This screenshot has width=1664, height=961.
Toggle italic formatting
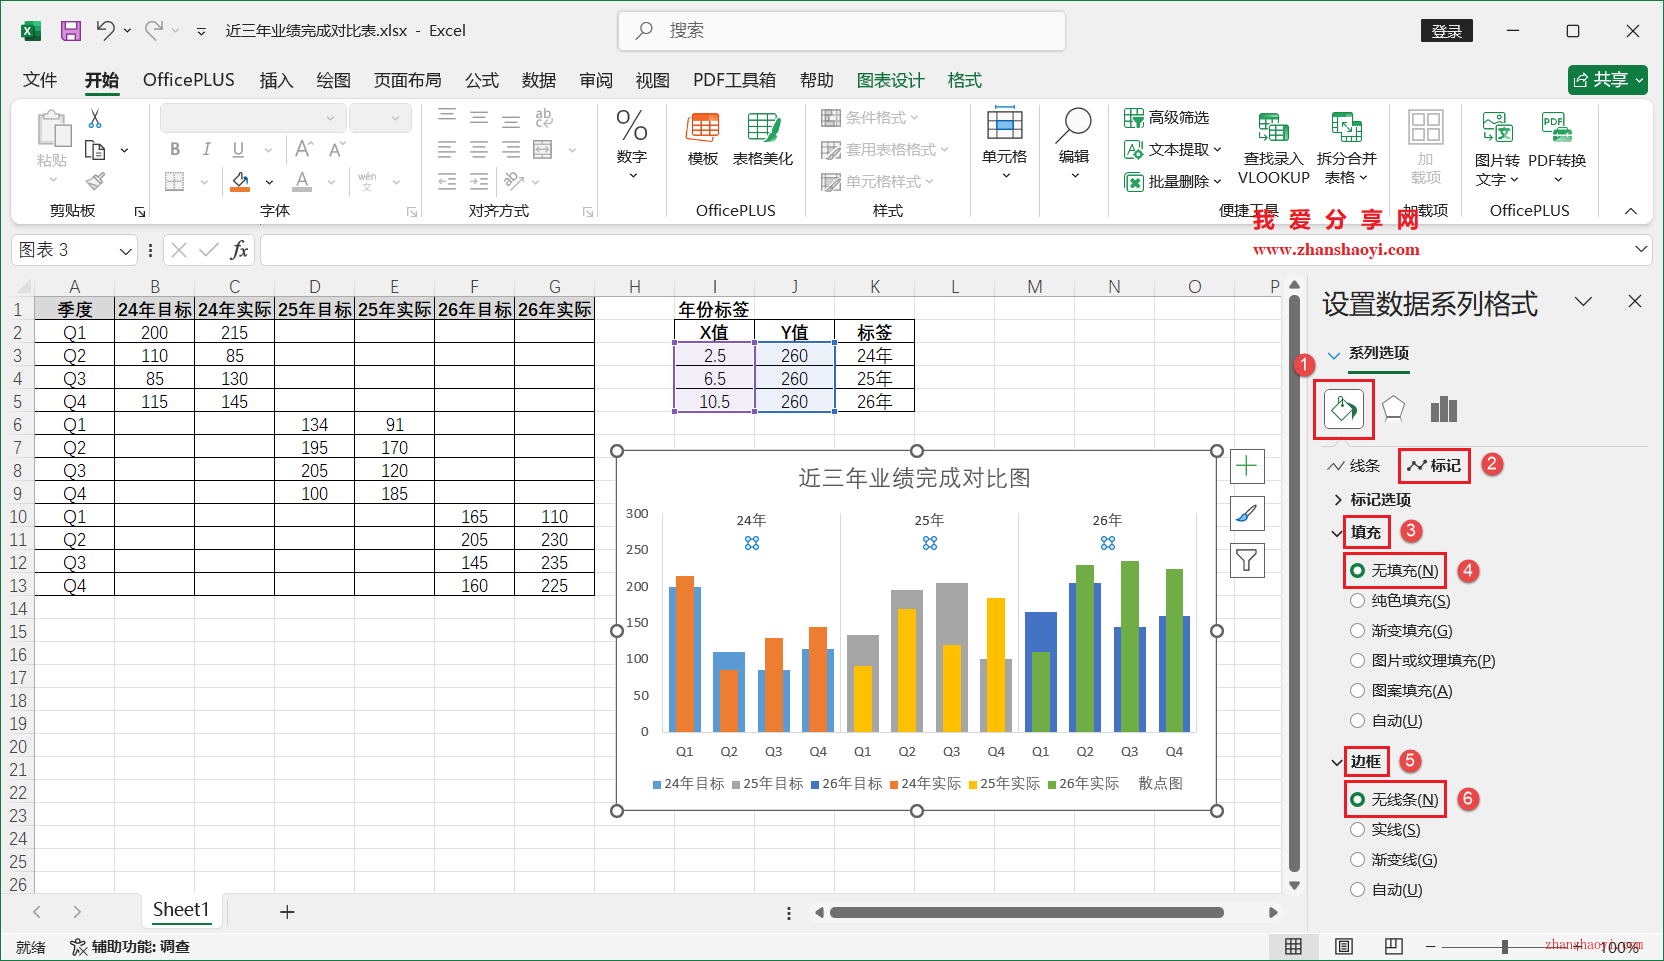click(x=206, y=149)
